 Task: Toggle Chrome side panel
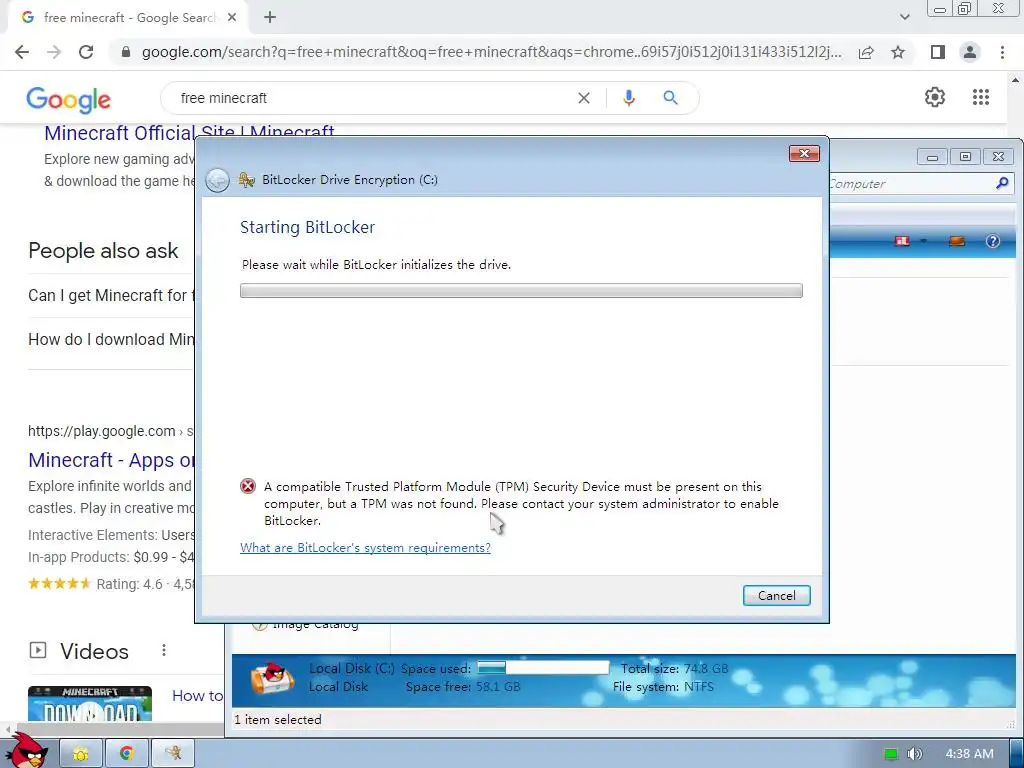tap(938, 52)
